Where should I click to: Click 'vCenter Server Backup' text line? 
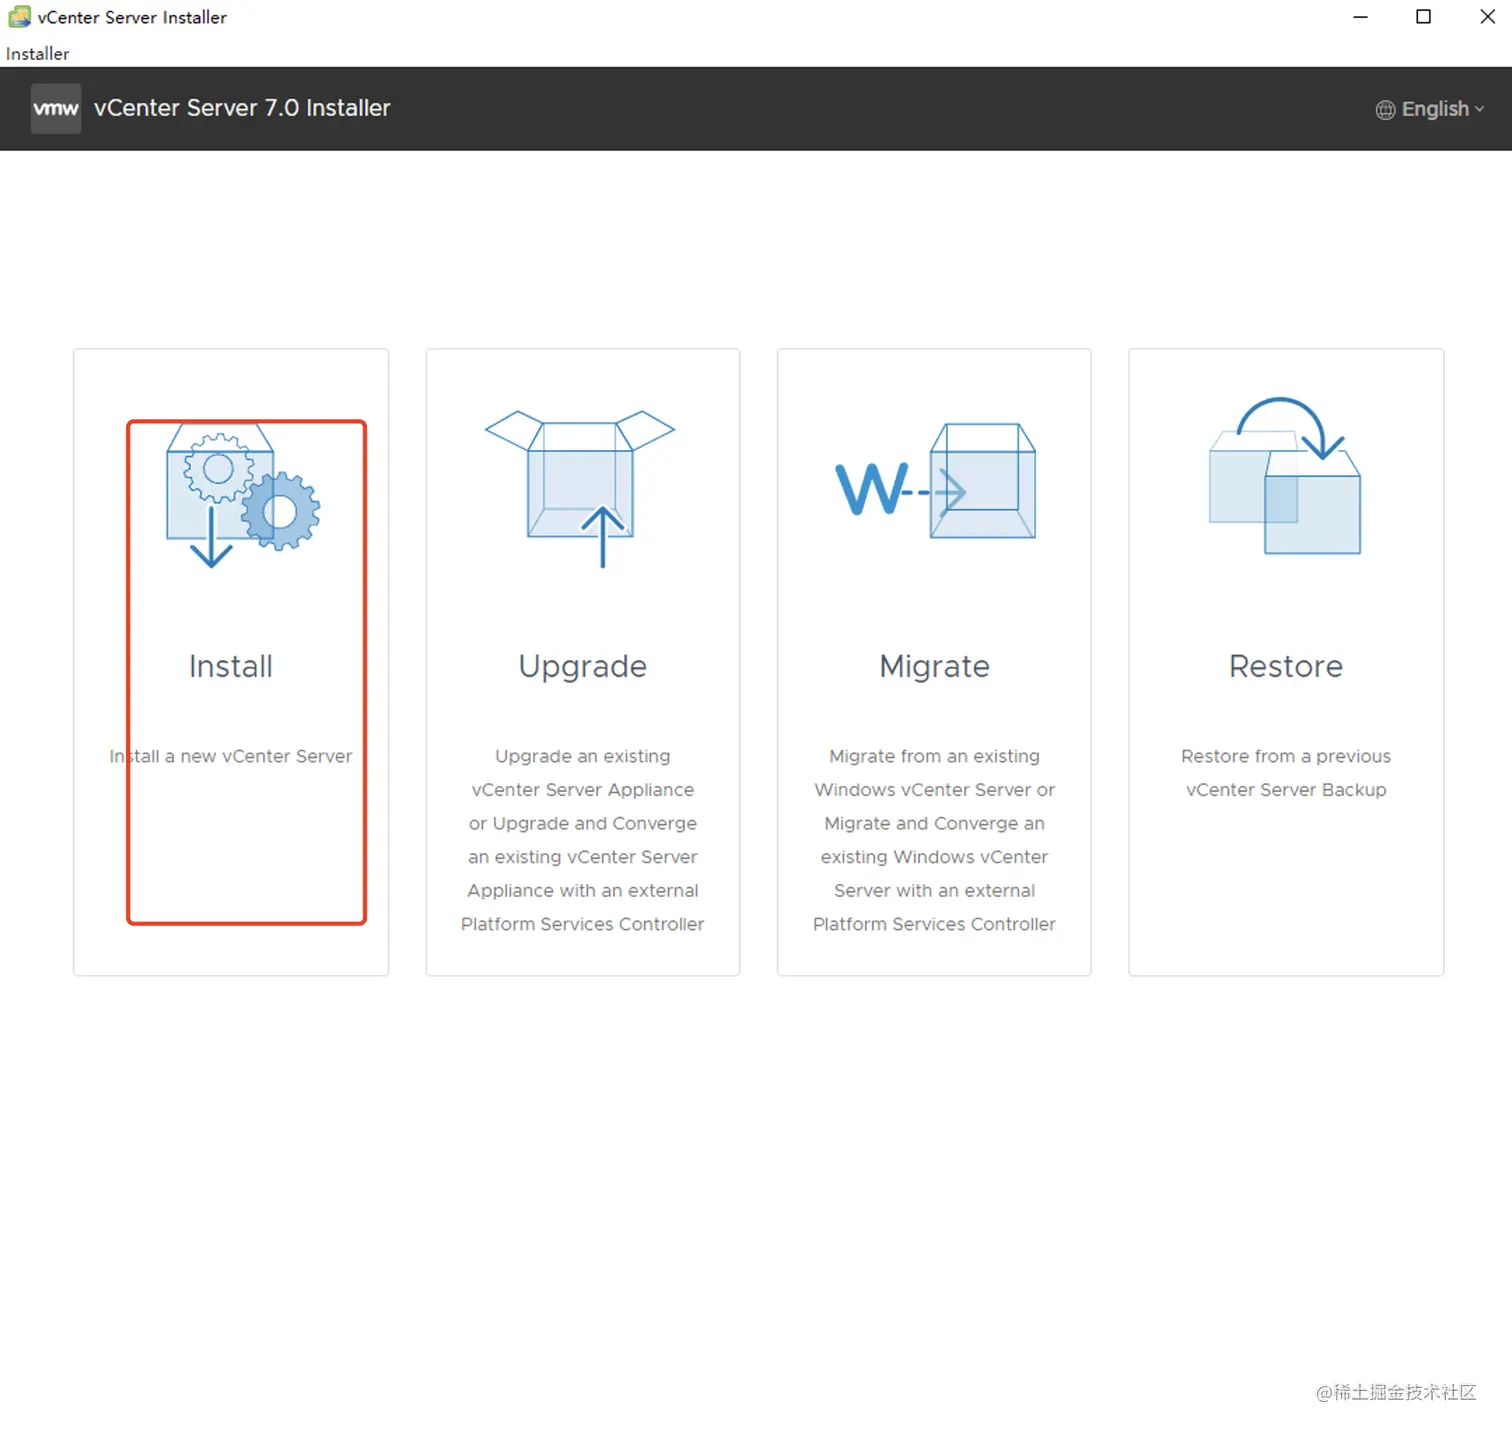click(1286, 790)
